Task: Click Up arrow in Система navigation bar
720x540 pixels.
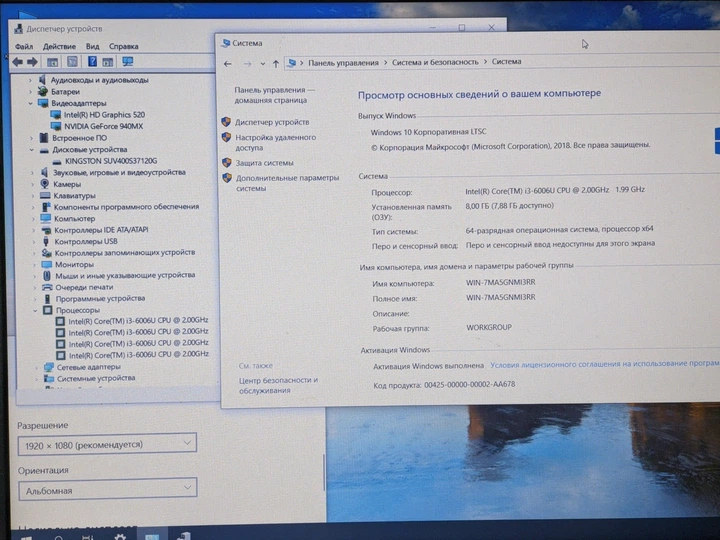Action: click(276, 64)
